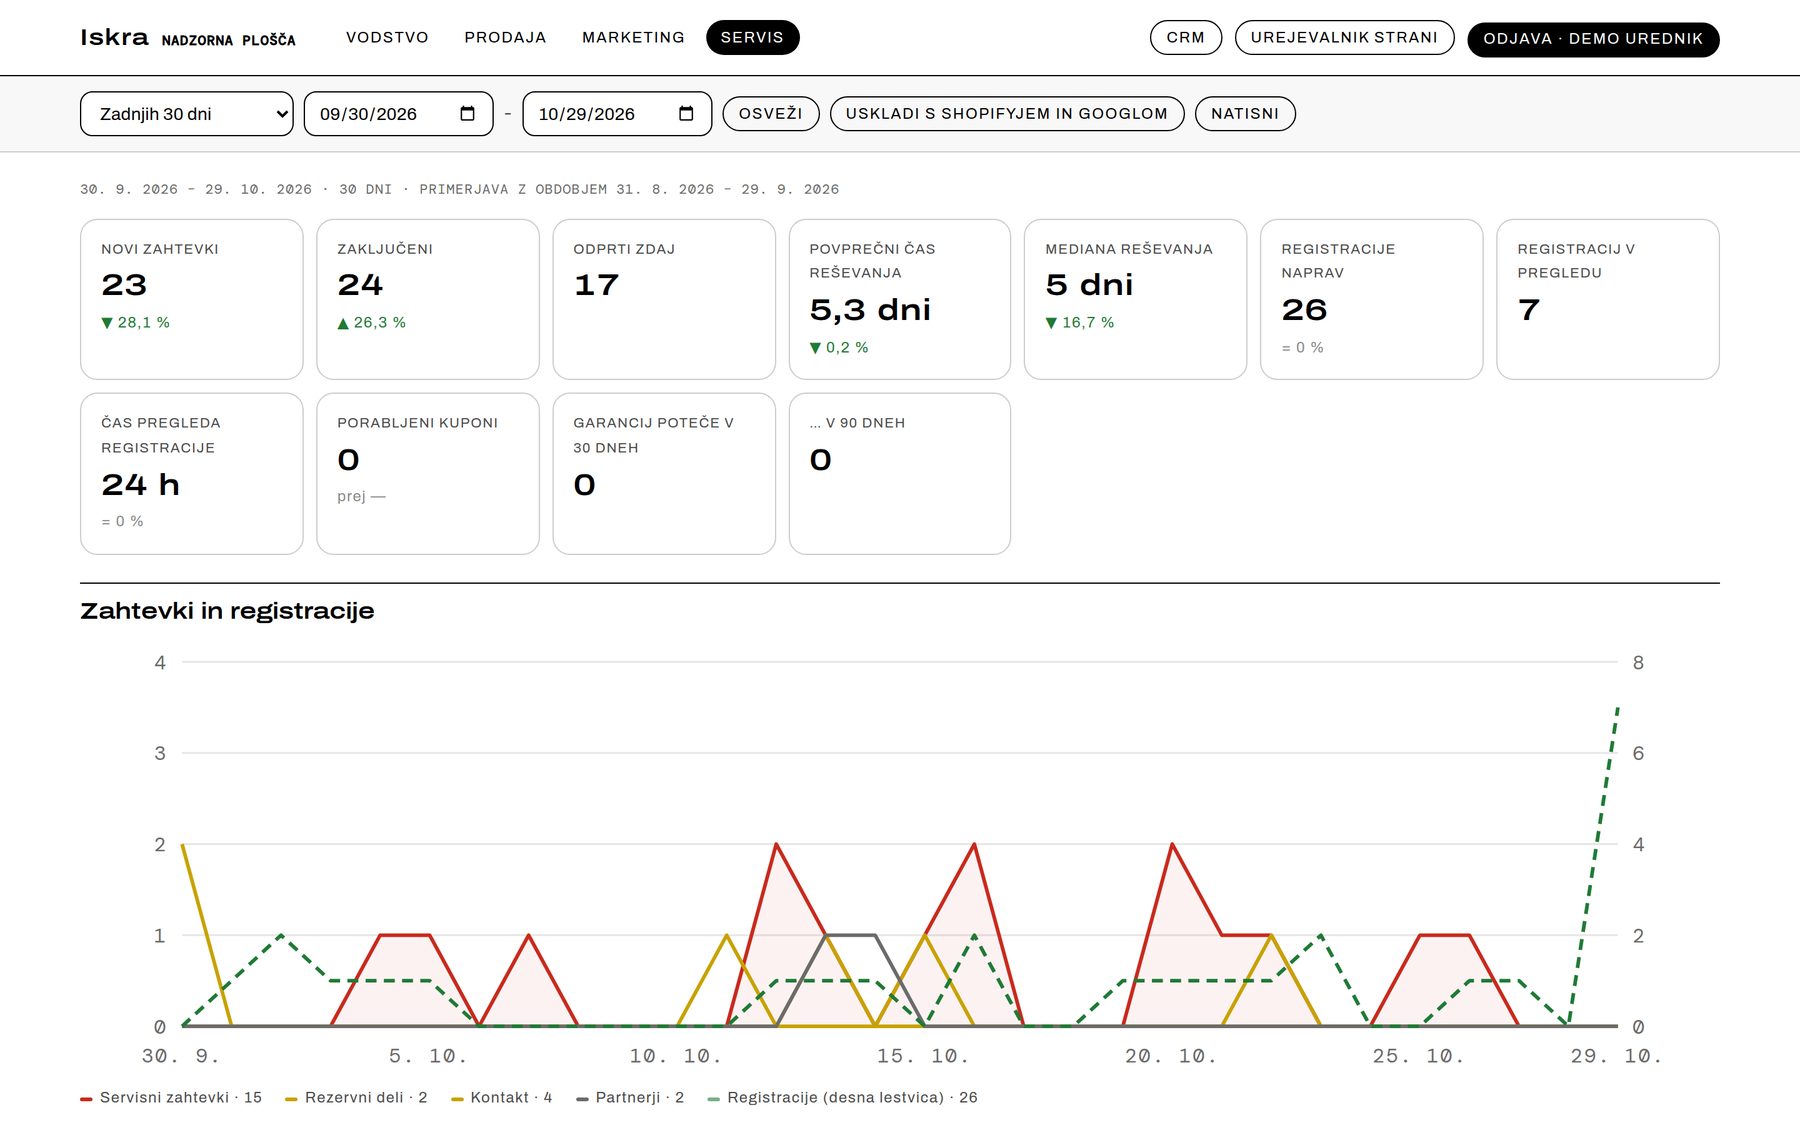Print the page using Natisni
The image size is (1800, 1125).
1245,114
